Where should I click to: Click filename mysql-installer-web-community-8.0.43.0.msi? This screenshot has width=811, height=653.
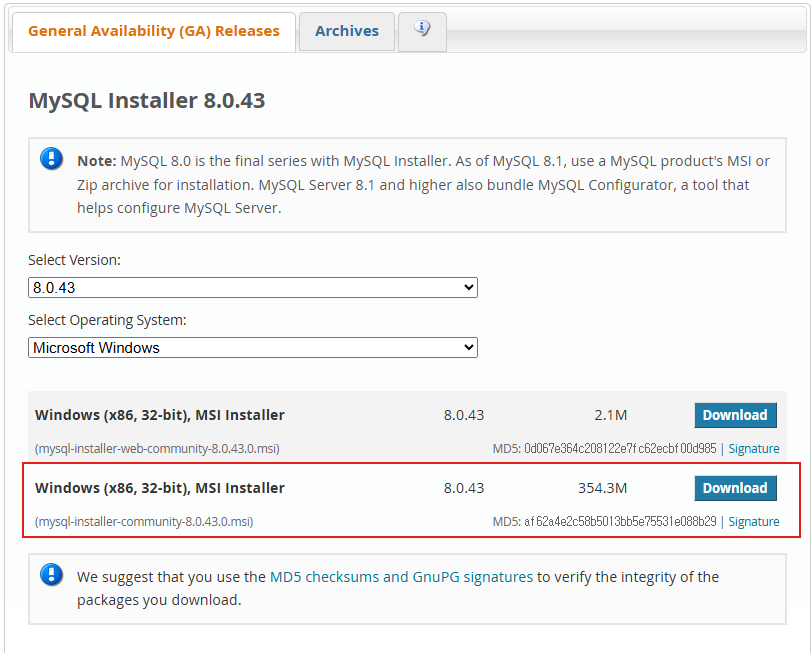point(157,449)
